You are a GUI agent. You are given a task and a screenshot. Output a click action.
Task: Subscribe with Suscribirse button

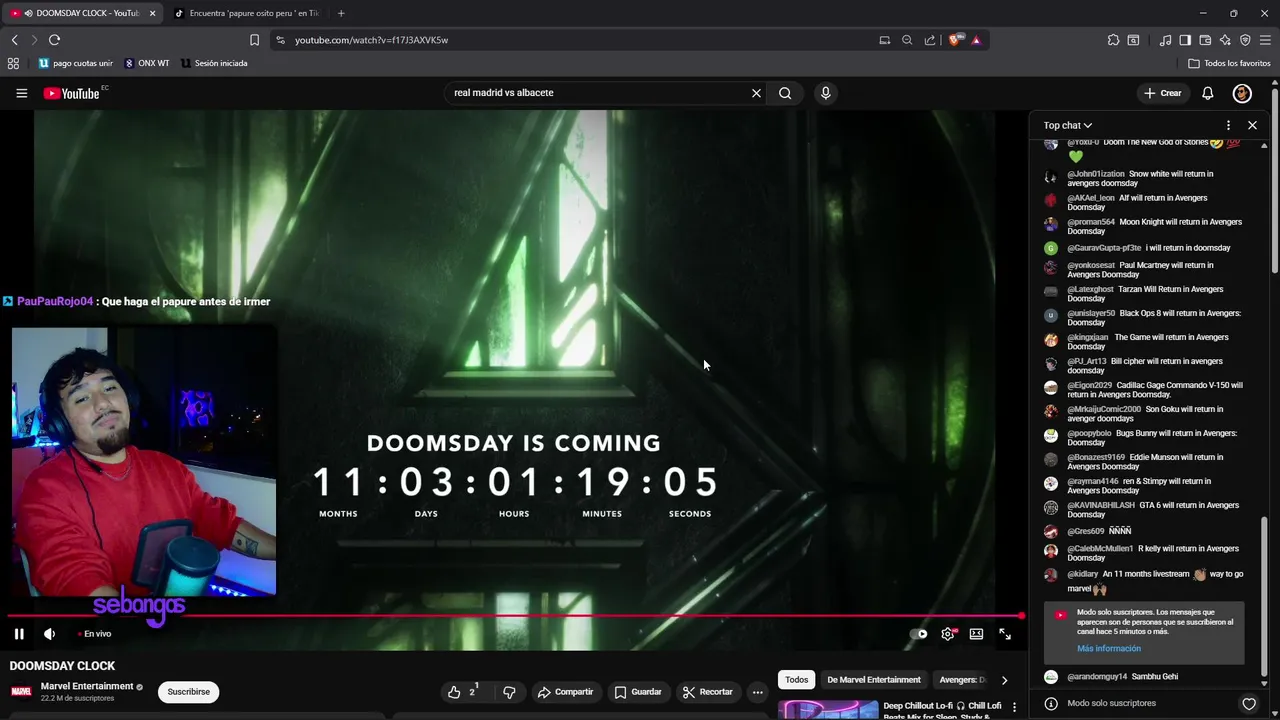pyautogui.click(x=189, y=692)
